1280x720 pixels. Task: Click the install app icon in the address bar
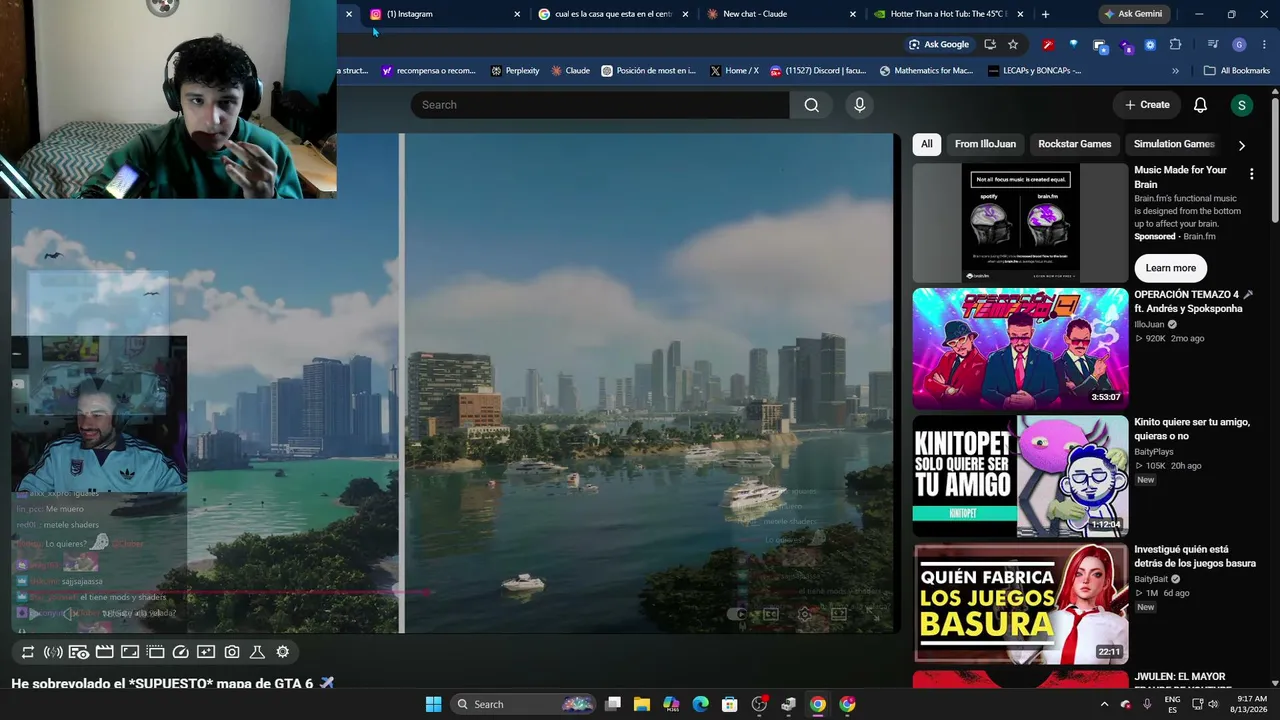(990, 45)
